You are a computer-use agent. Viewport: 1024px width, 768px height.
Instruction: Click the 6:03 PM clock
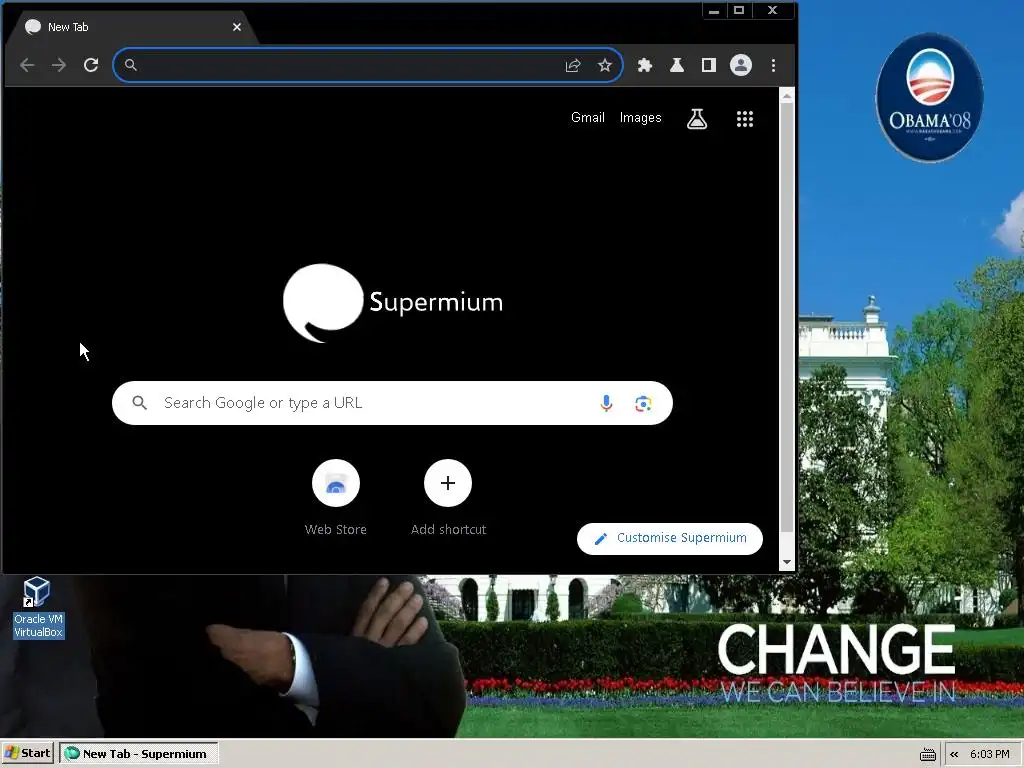coord(989,754)
